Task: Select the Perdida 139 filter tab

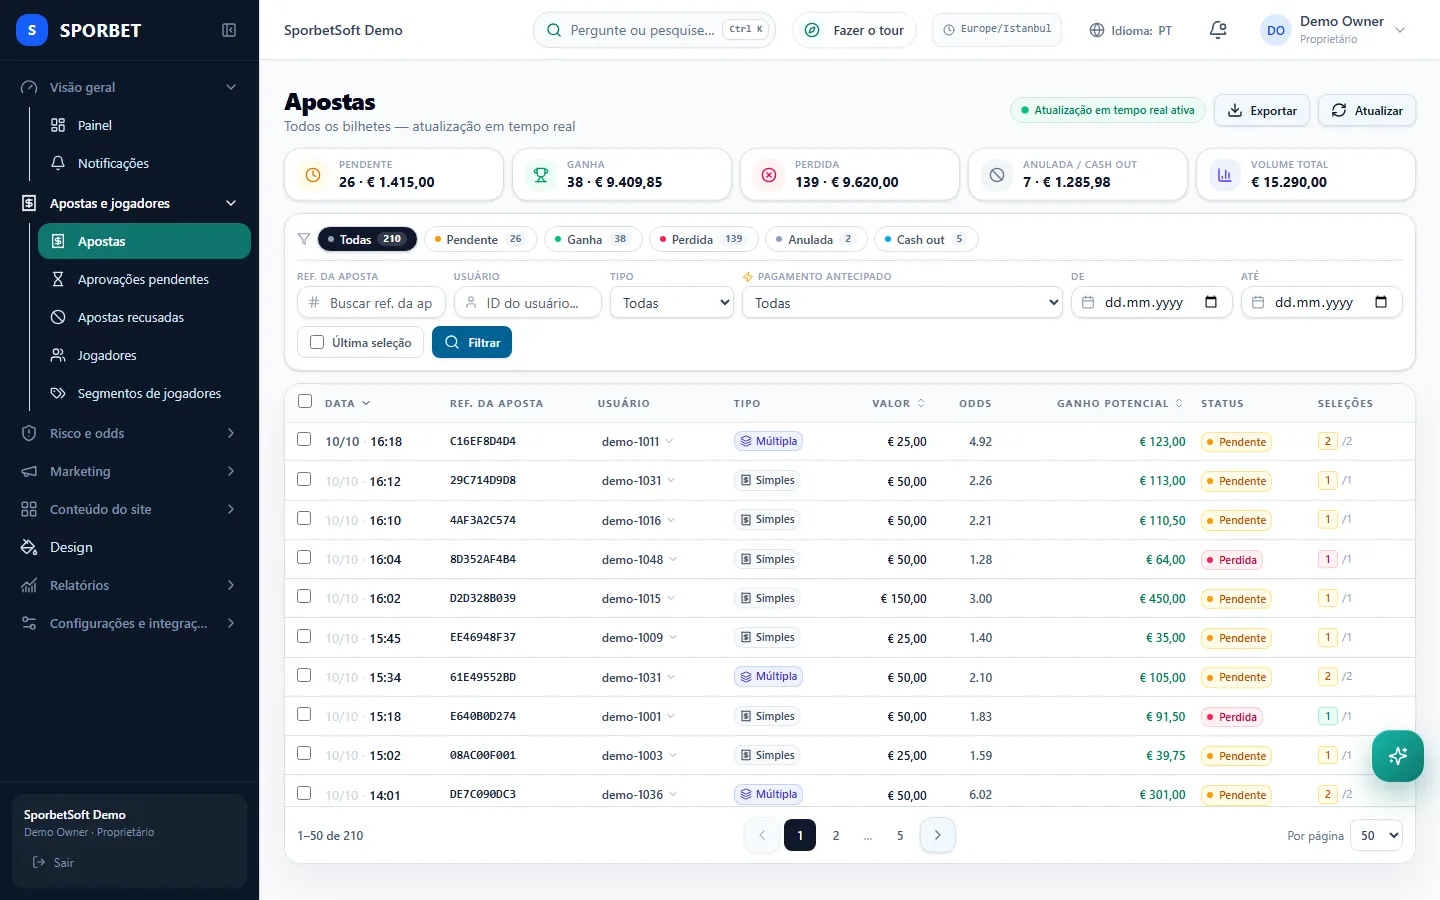Action: pyautogui.click(x=703, y=239)
